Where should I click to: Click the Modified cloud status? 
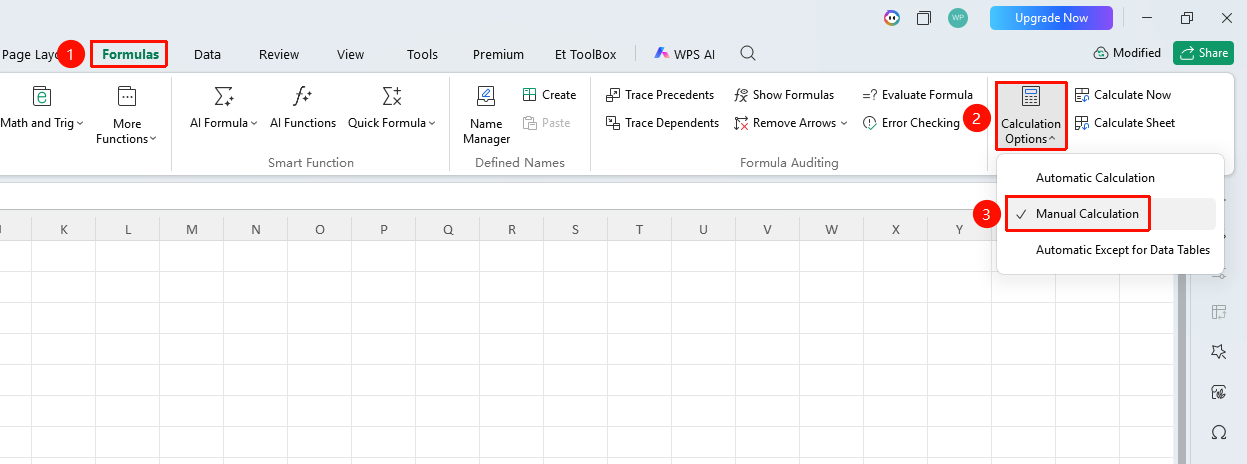click(x=1127, y=53)
